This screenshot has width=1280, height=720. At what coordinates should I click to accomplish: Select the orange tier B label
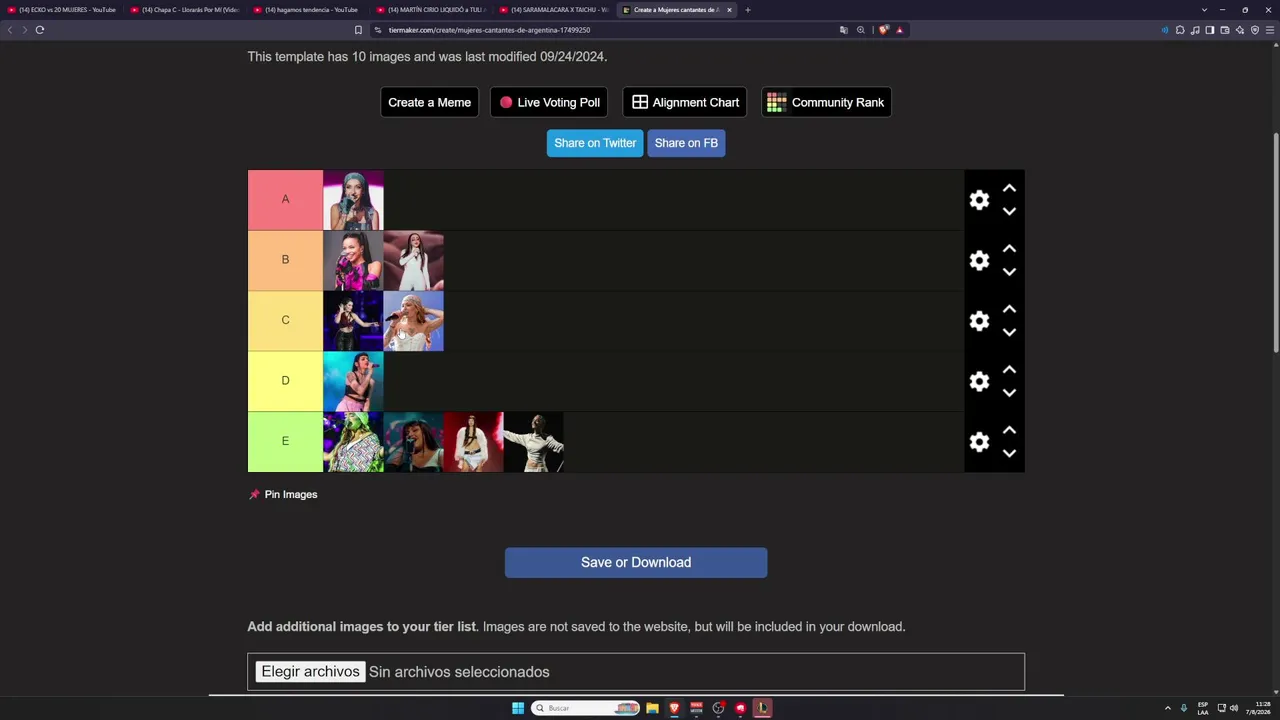(x=285, y=260)
